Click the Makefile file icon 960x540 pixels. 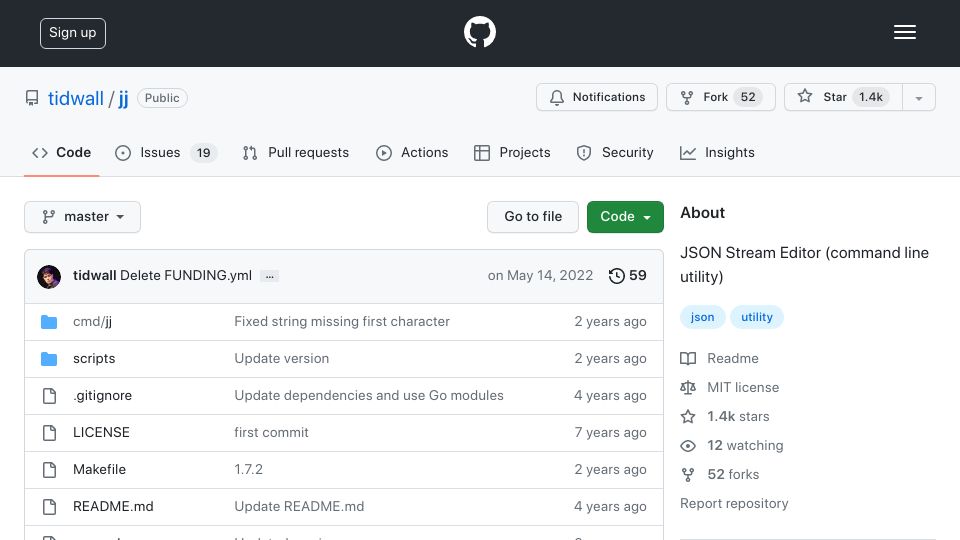(x=50, y=470)
